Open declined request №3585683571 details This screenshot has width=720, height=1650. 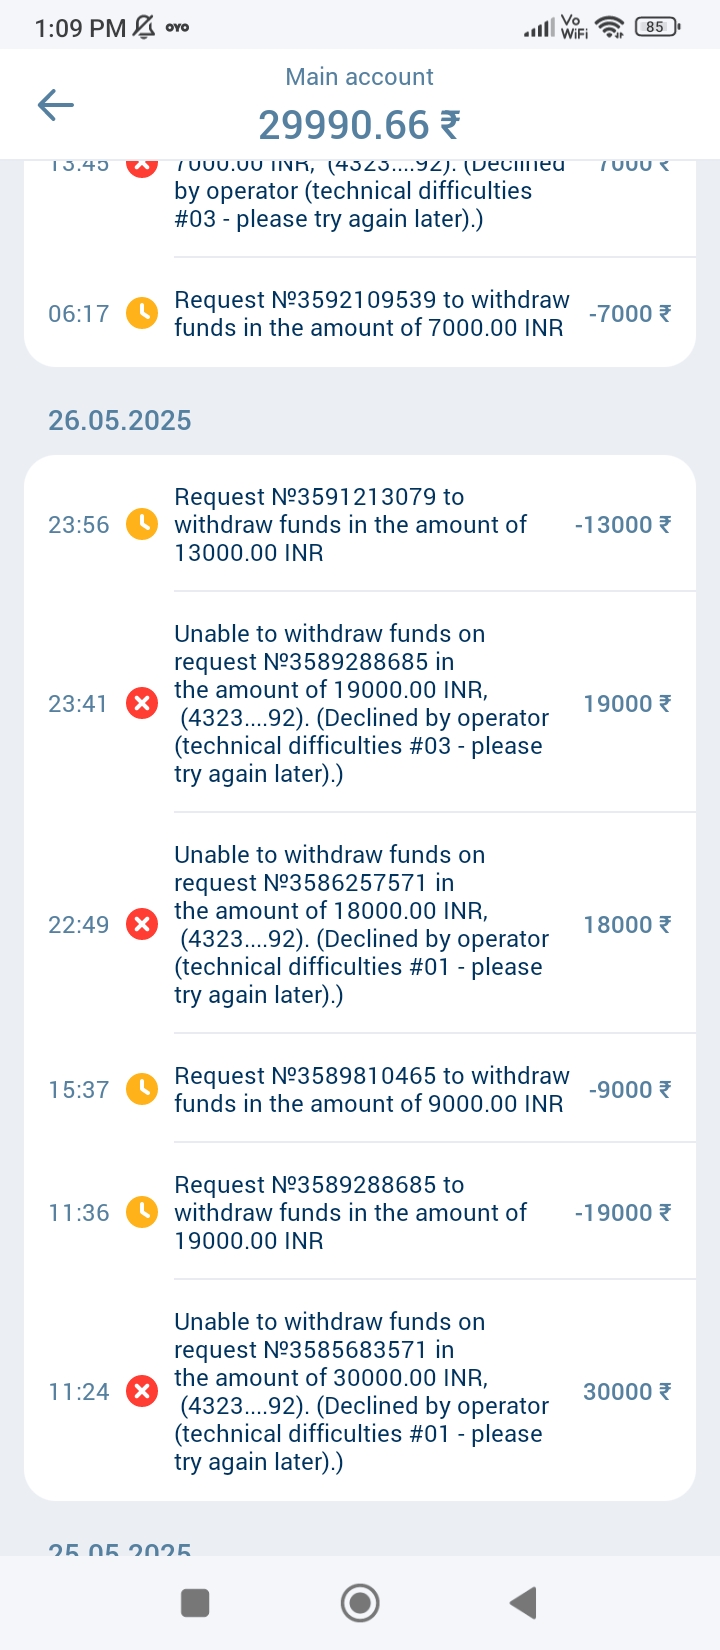coord(360,1392)
